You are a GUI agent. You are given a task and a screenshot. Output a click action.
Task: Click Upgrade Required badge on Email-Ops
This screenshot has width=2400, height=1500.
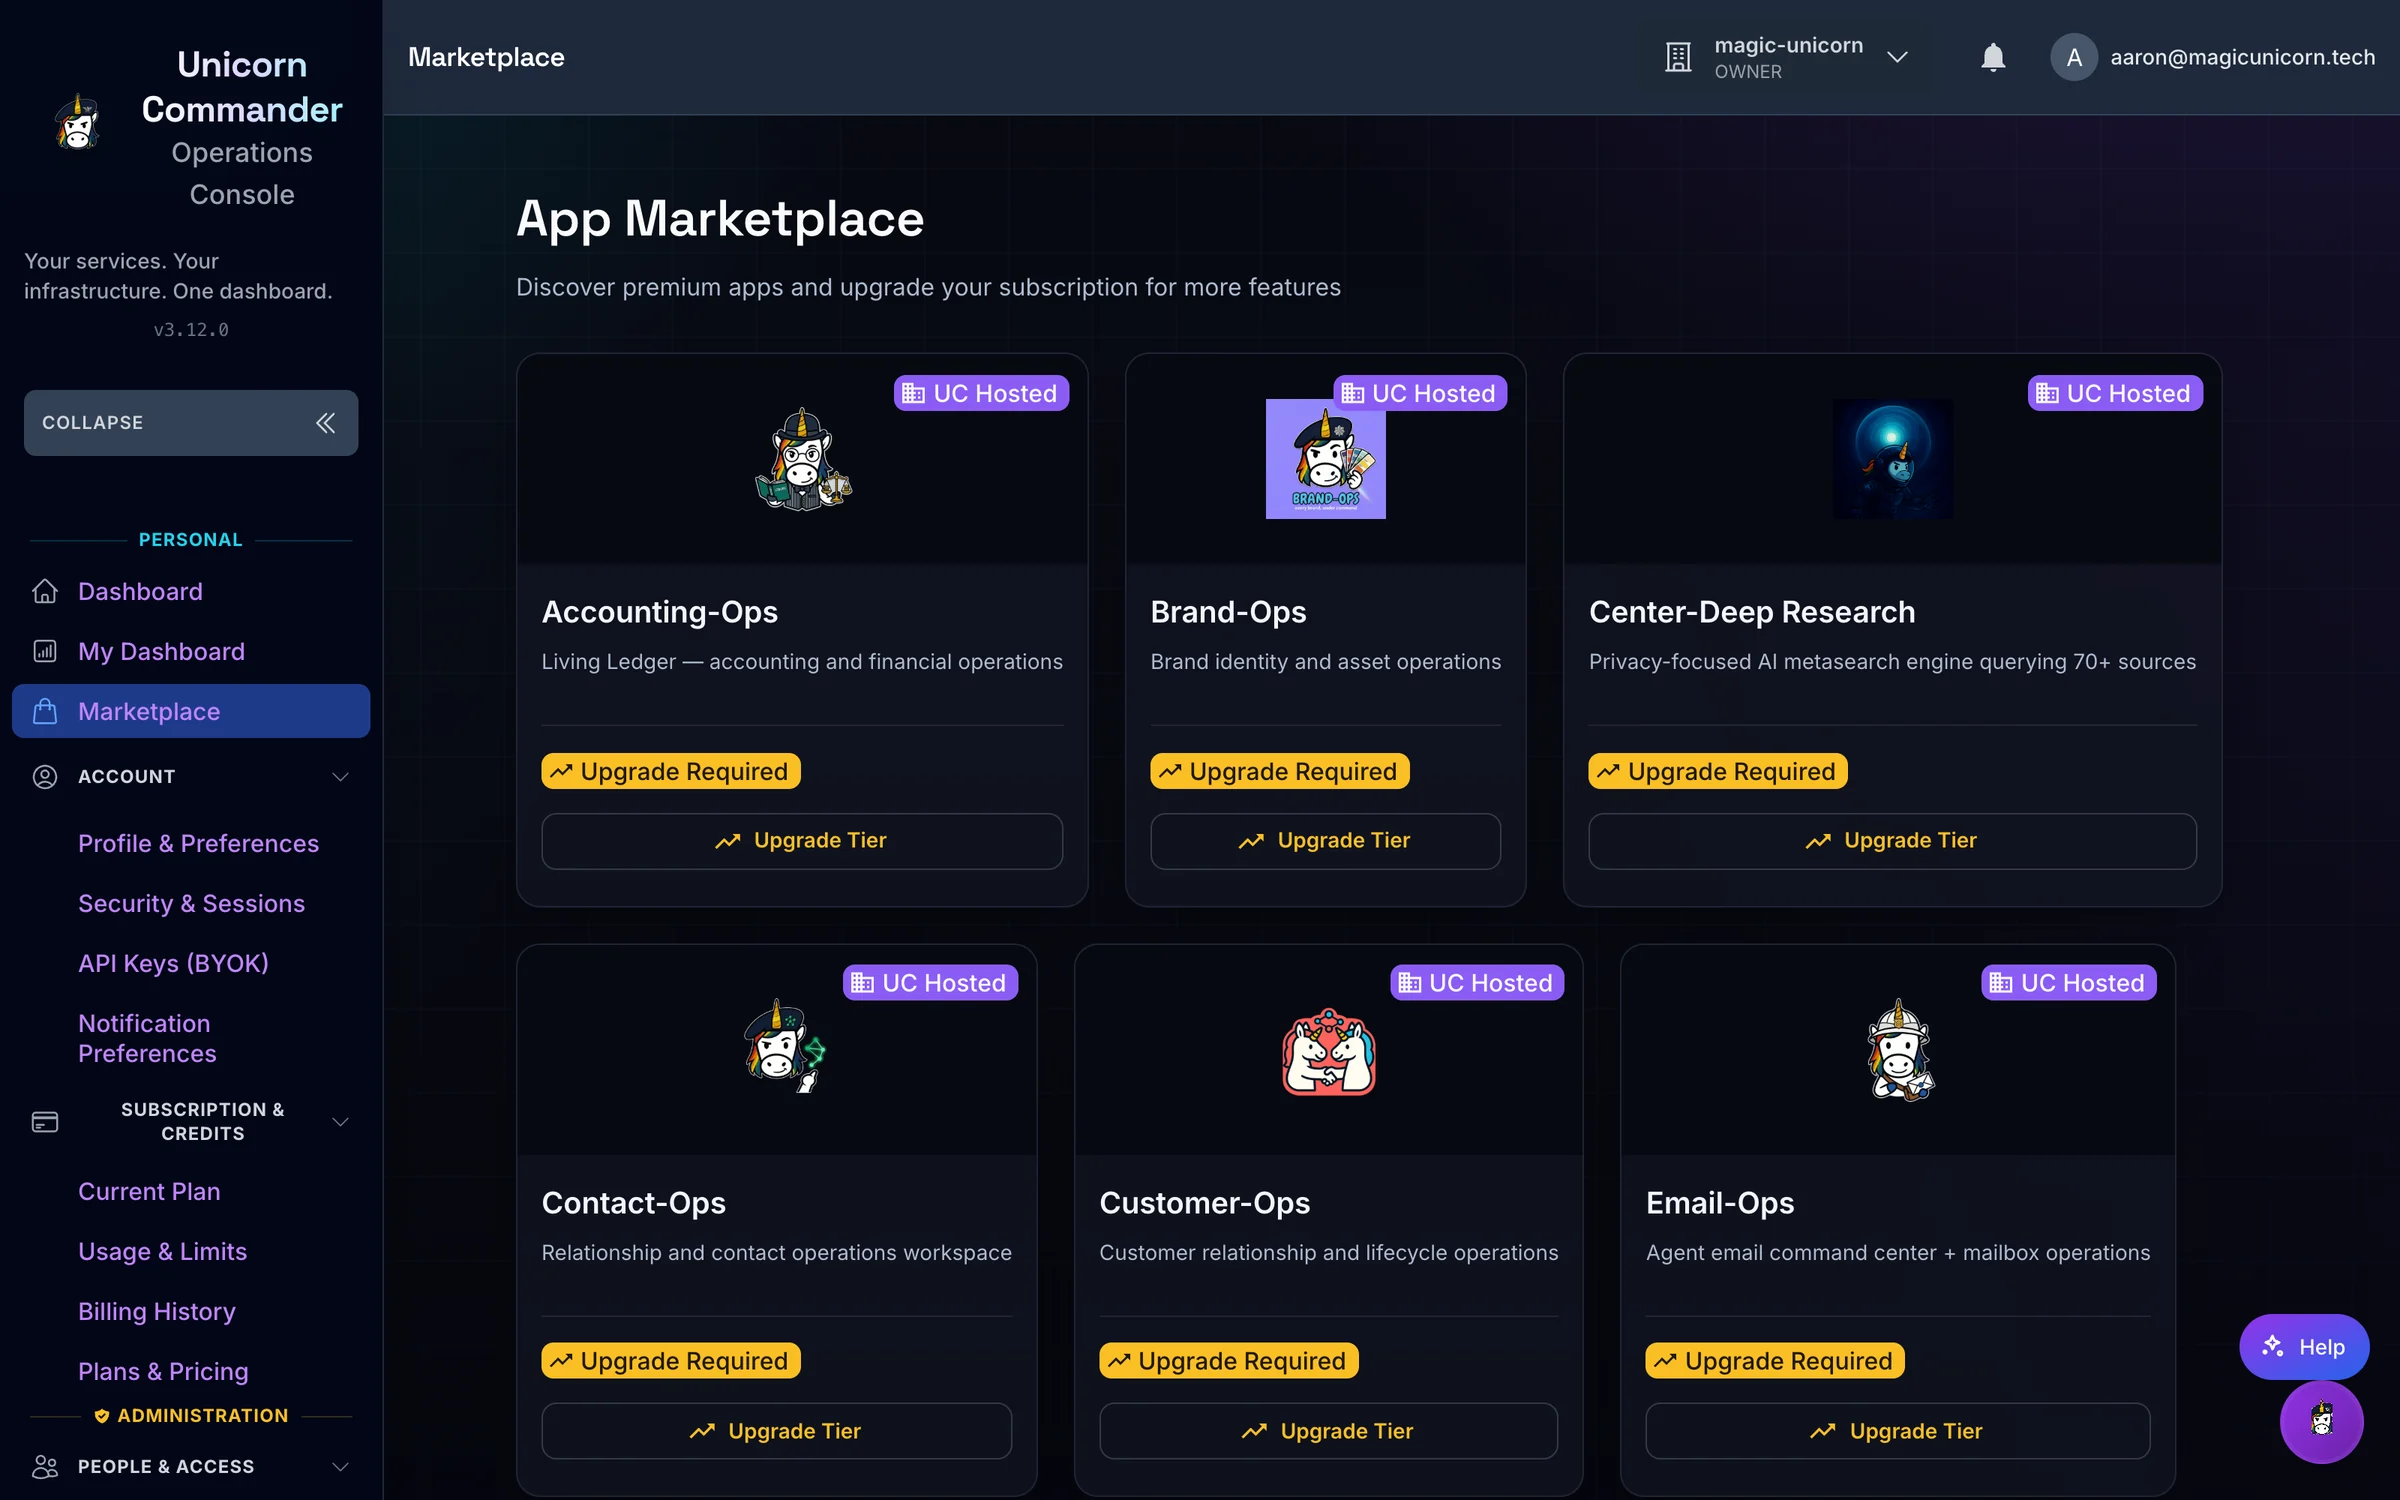point(1775,1361)
